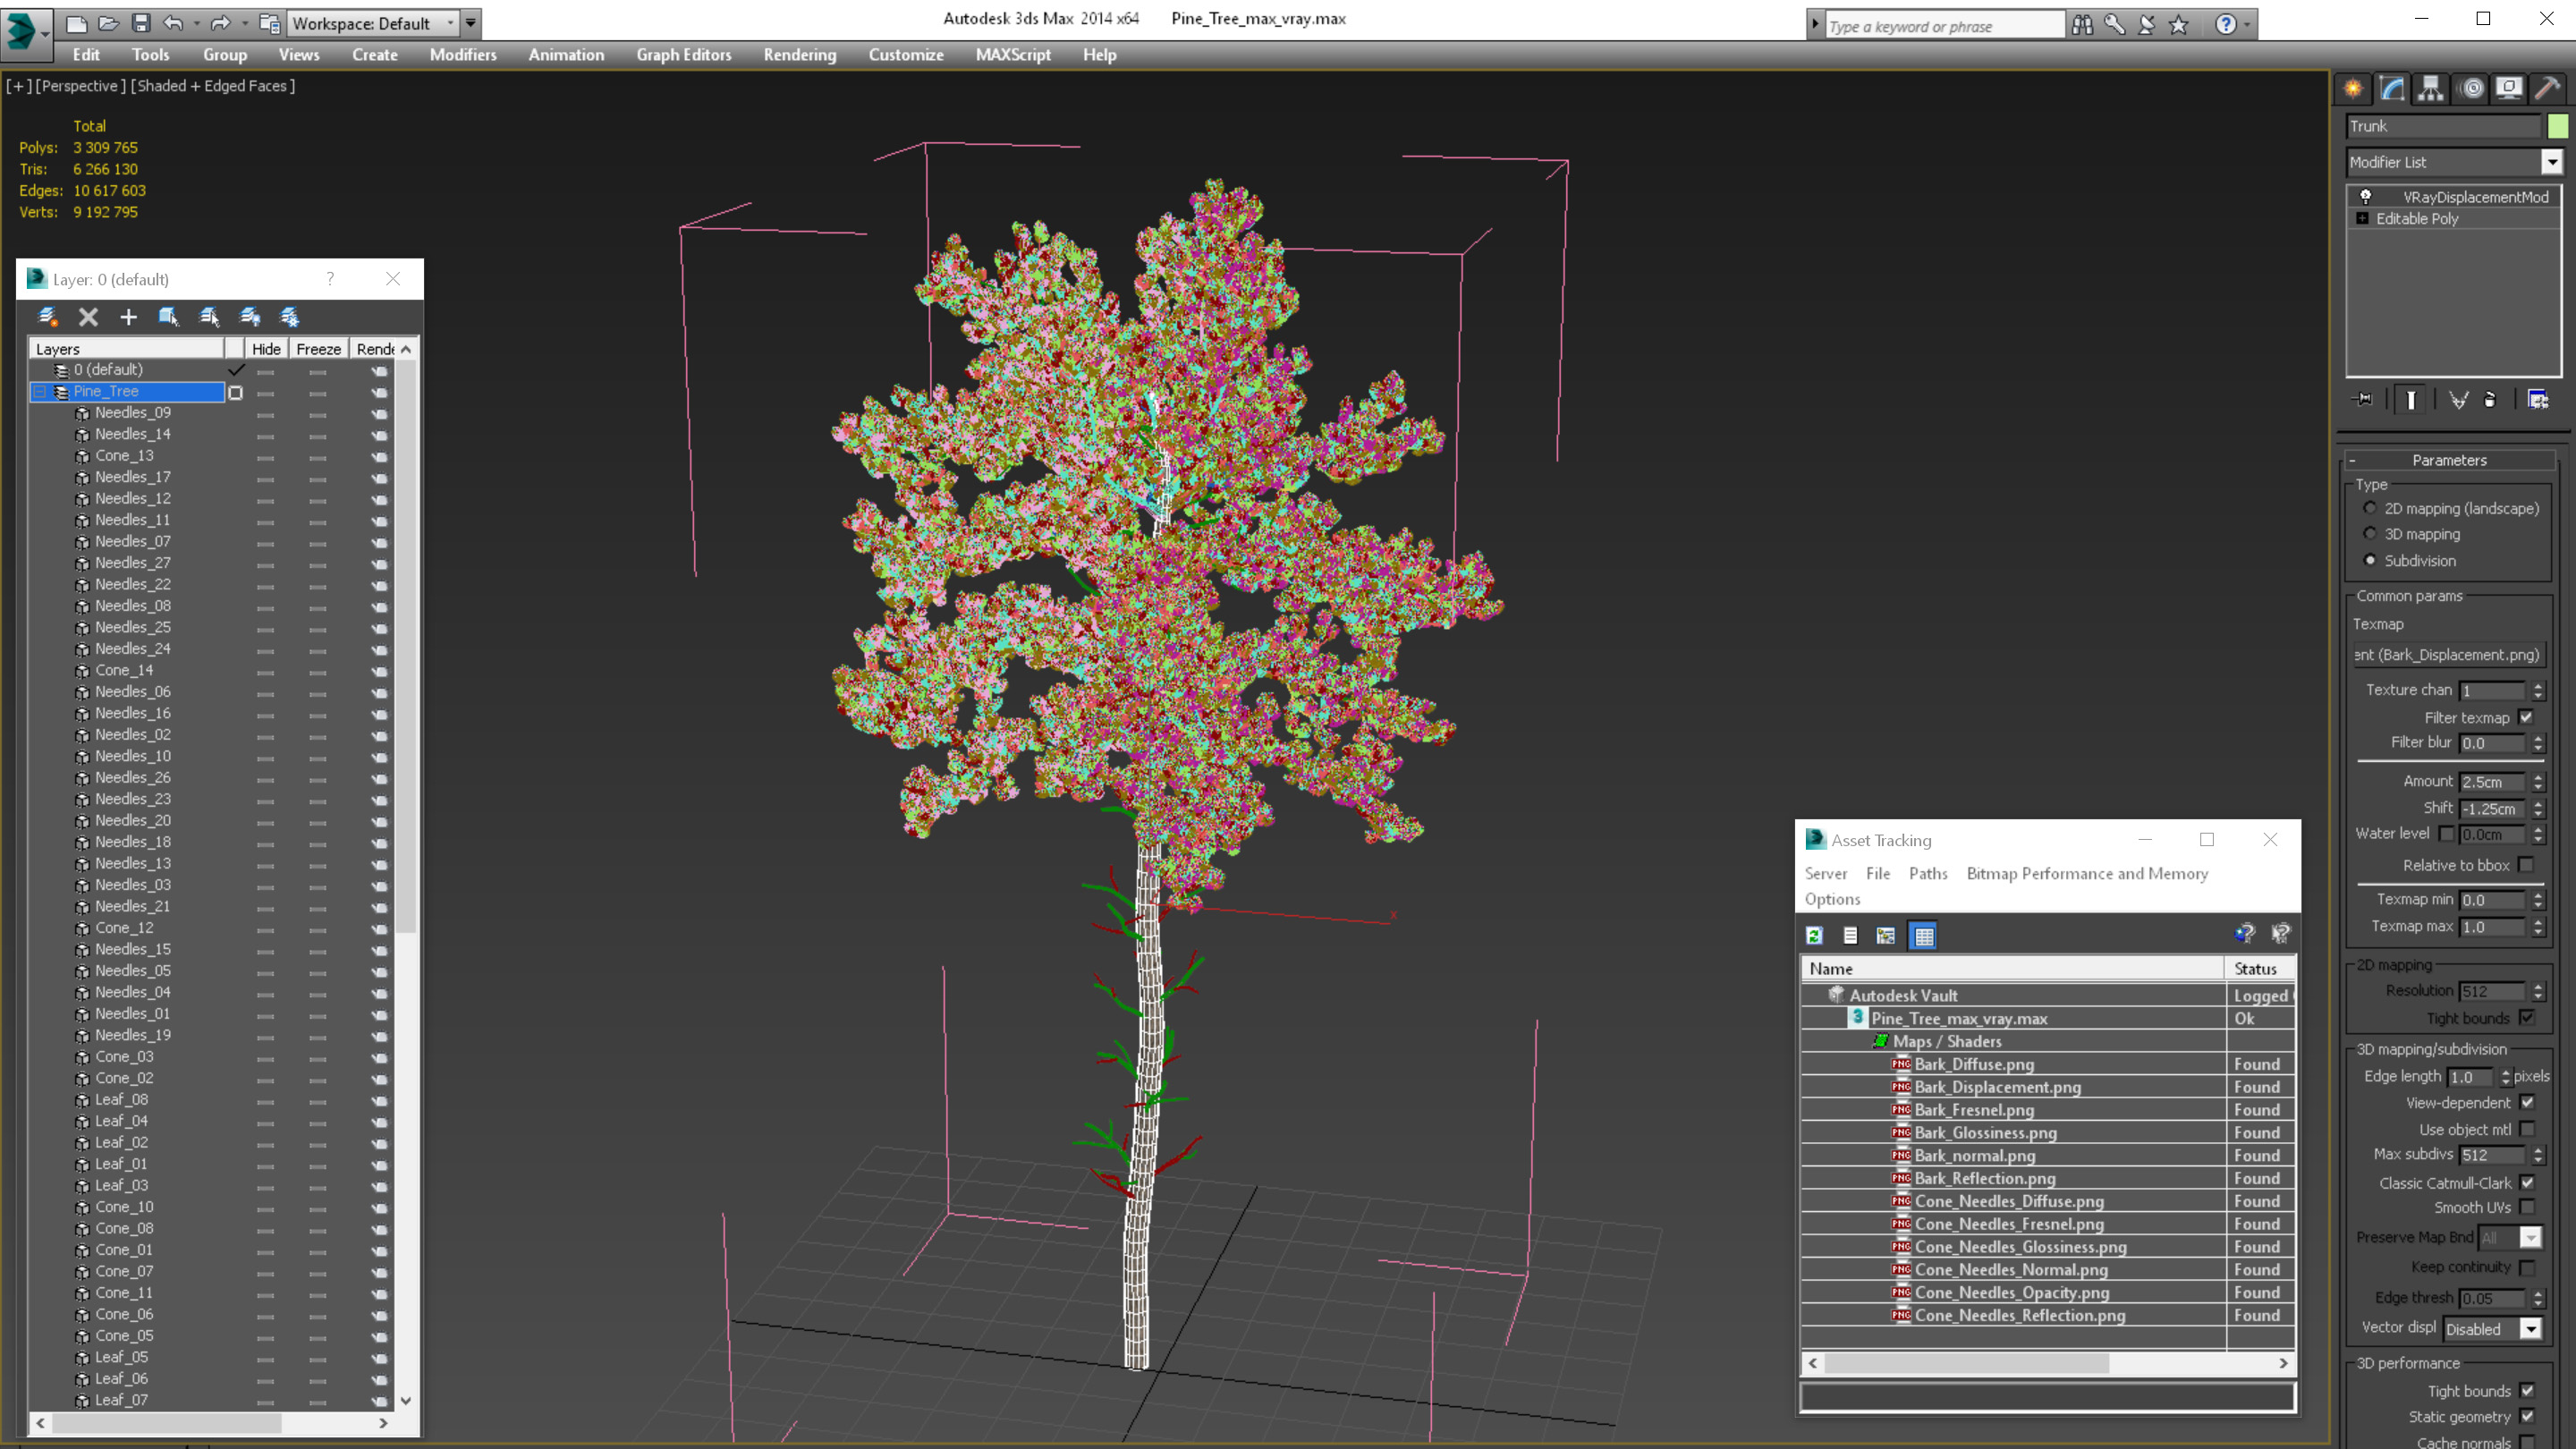
Task: Open the Utilities hammer tab
Action: click(x=2547, y=88)
